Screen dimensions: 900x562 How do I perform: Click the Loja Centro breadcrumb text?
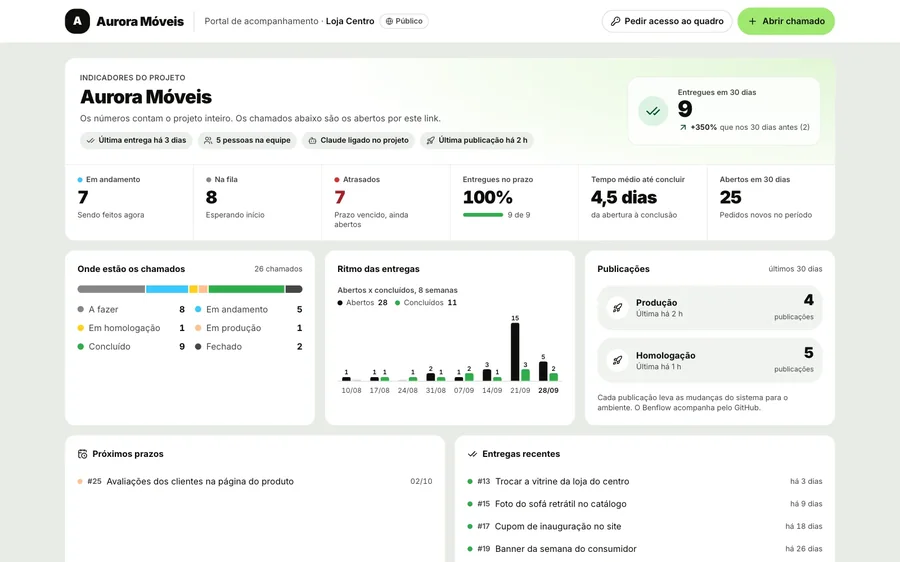click(350, 21)
